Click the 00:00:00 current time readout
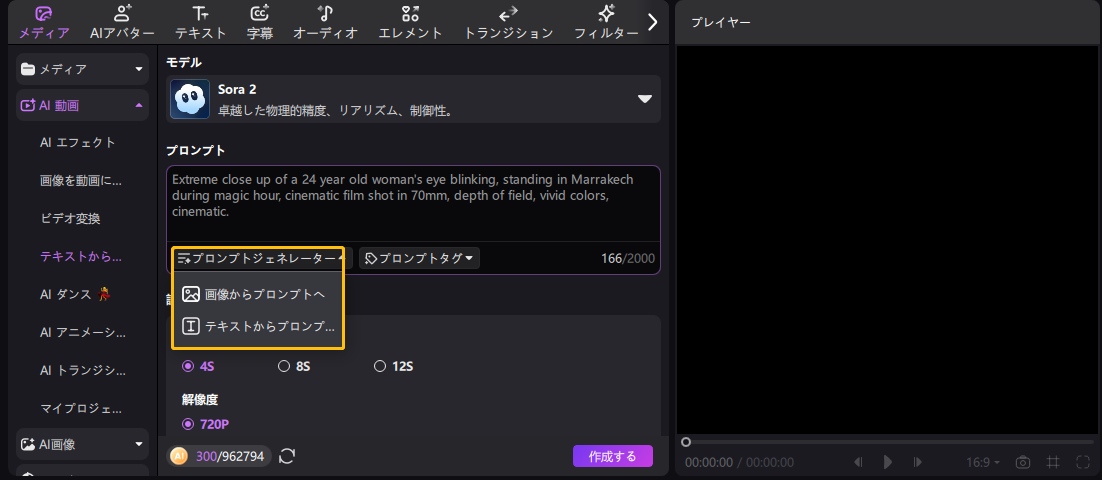The height and width of the screenshot is (480, 1102). tap(709, 462)
